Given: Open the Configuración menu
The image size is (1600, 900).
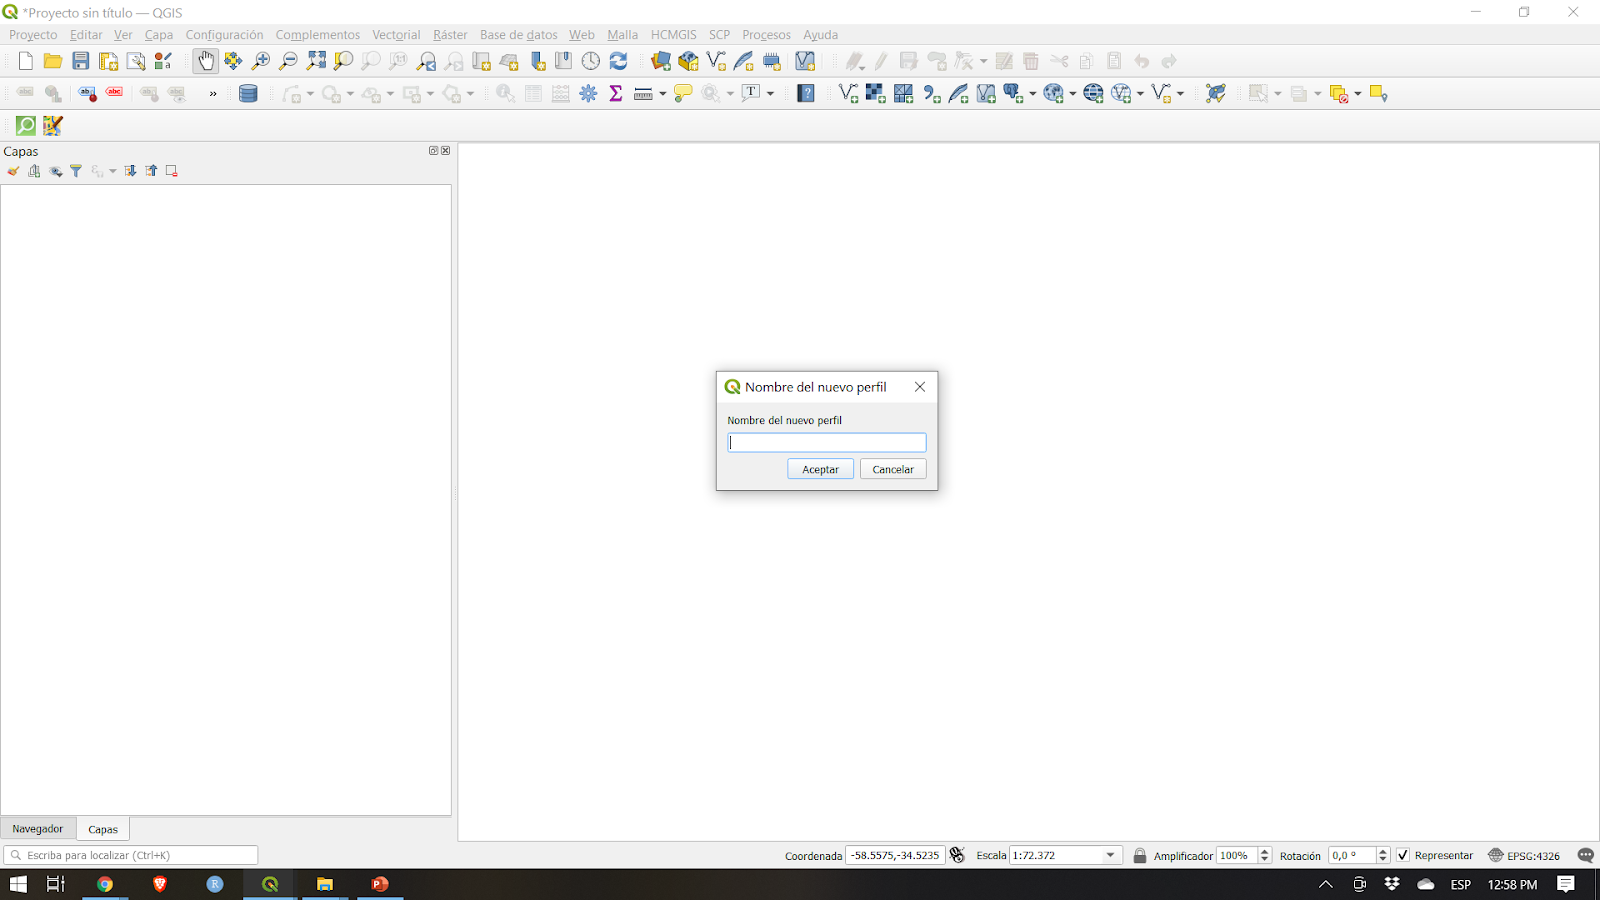Looking at the screenshot, I should [x=224, y=35].
